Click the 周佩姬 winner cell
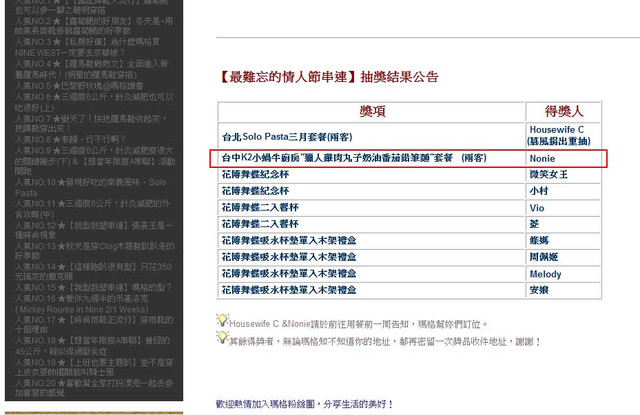This screenshot has height=415, width=640. [563, 257]
